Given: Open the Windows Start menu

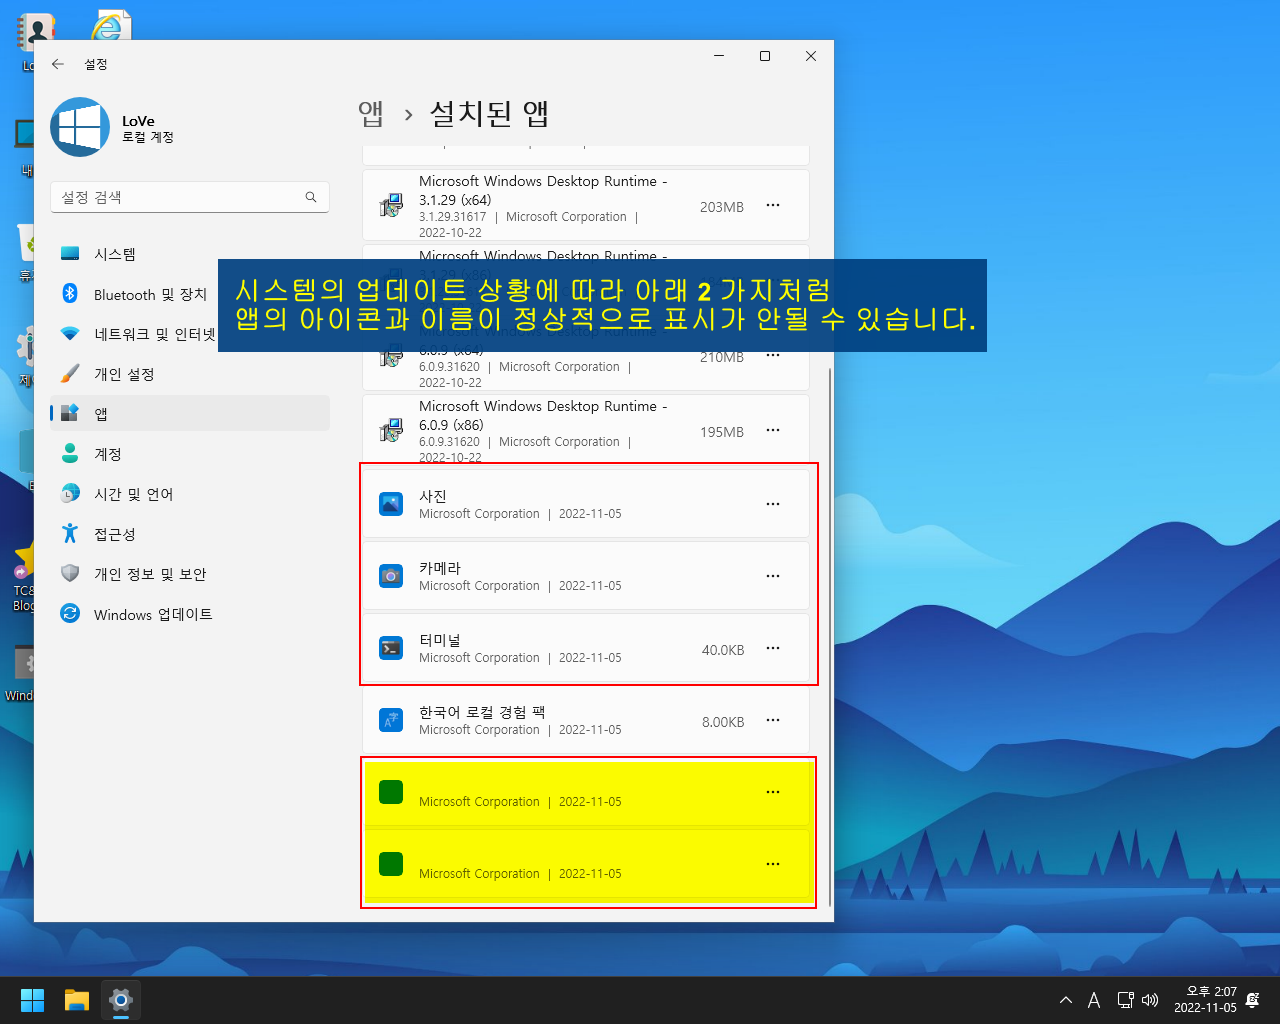Looking at the screenshot, I should pyautogui.click(x=33, y=1000).
